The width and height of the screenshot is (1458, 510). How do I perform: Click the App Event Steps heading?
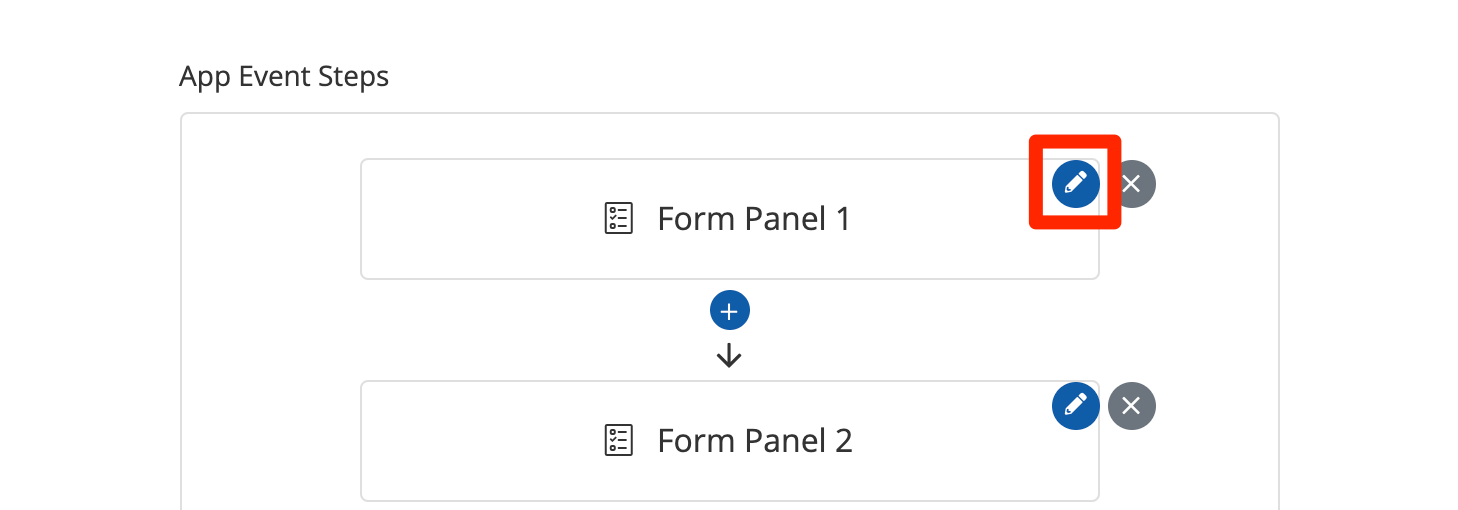[x=284, y=76]
